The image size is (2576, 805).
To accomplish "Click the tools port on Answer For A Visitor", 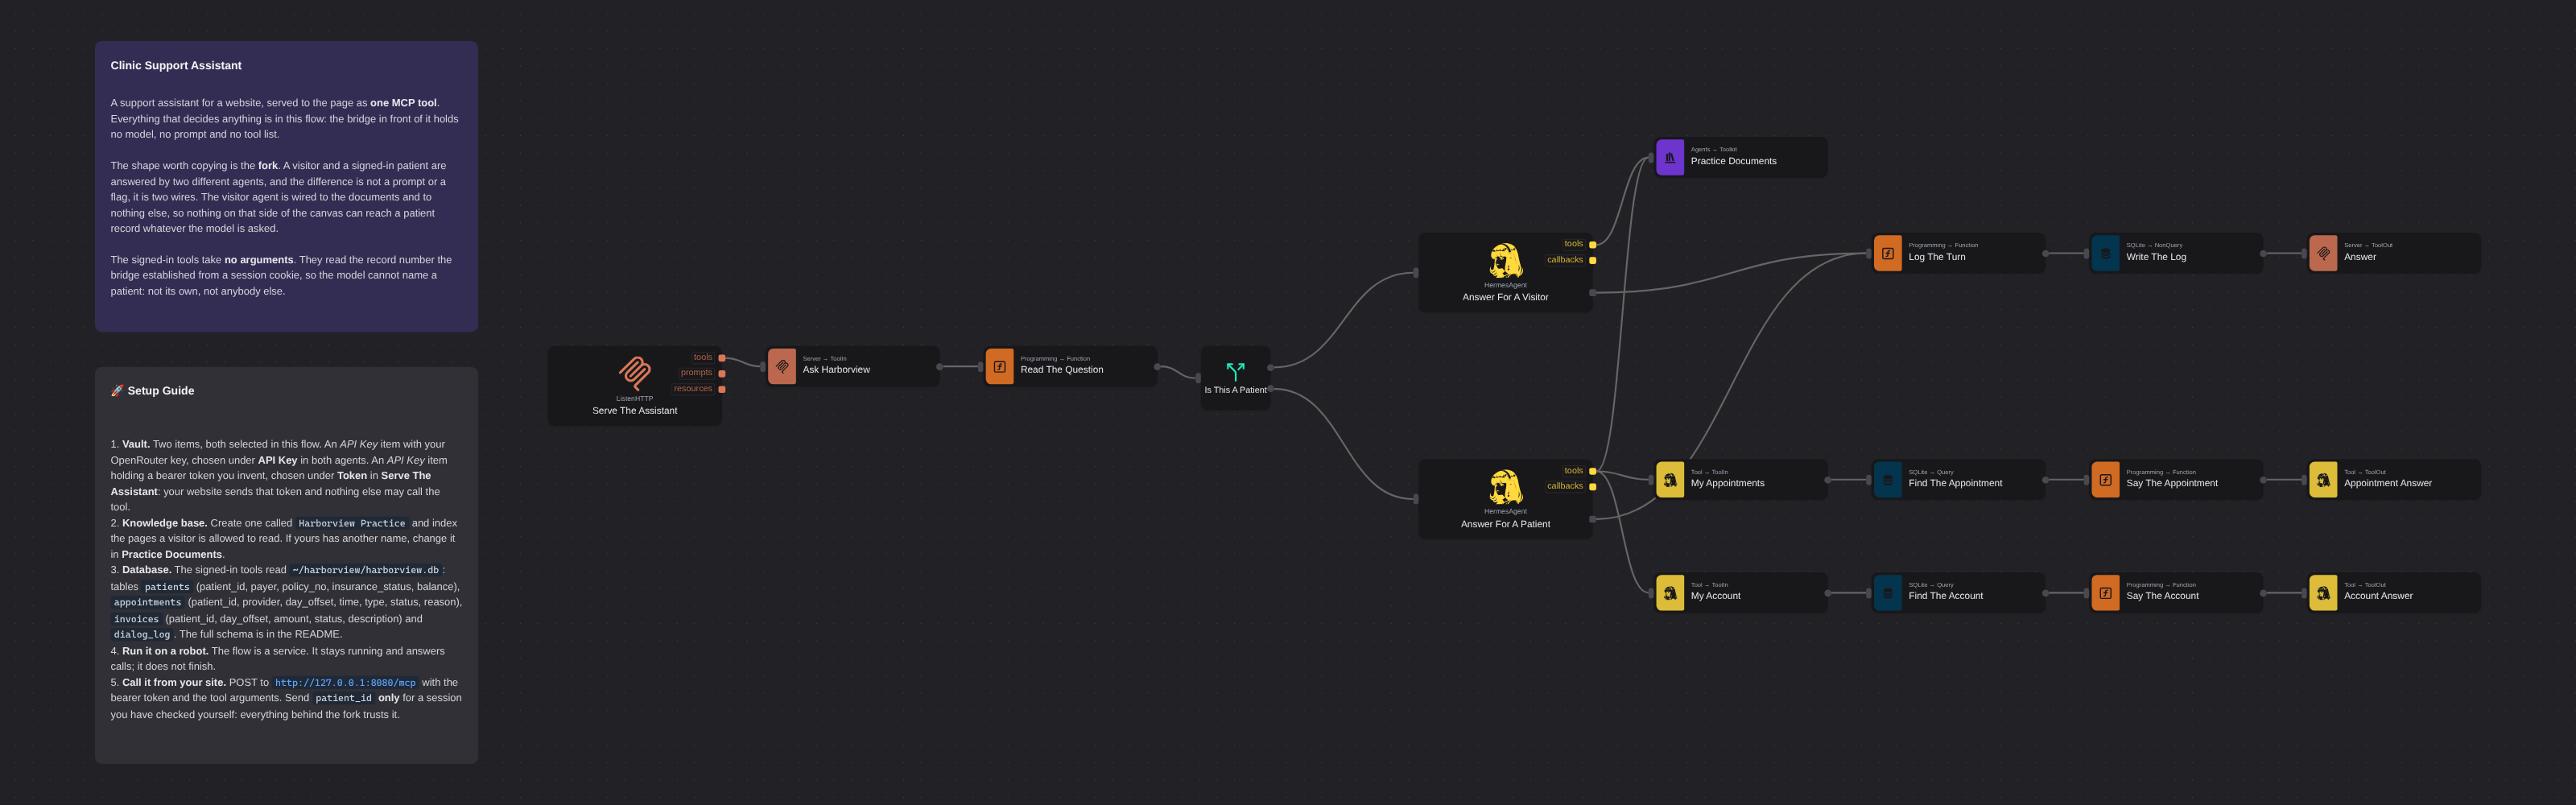I will pos(1593,244).
